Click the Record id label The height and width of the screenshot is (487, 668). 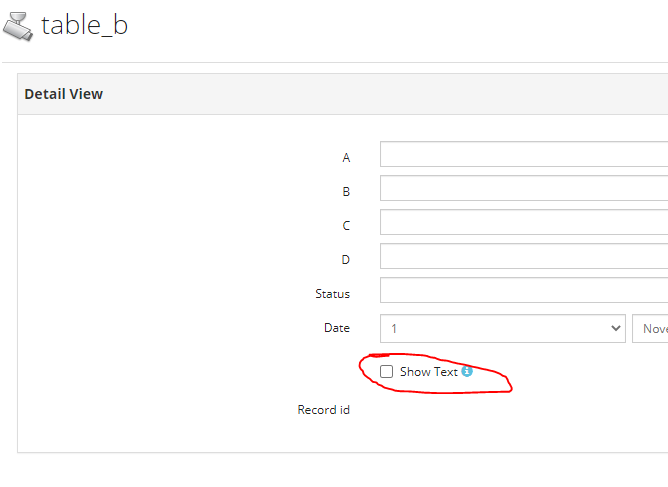click(x=323, y=409)
